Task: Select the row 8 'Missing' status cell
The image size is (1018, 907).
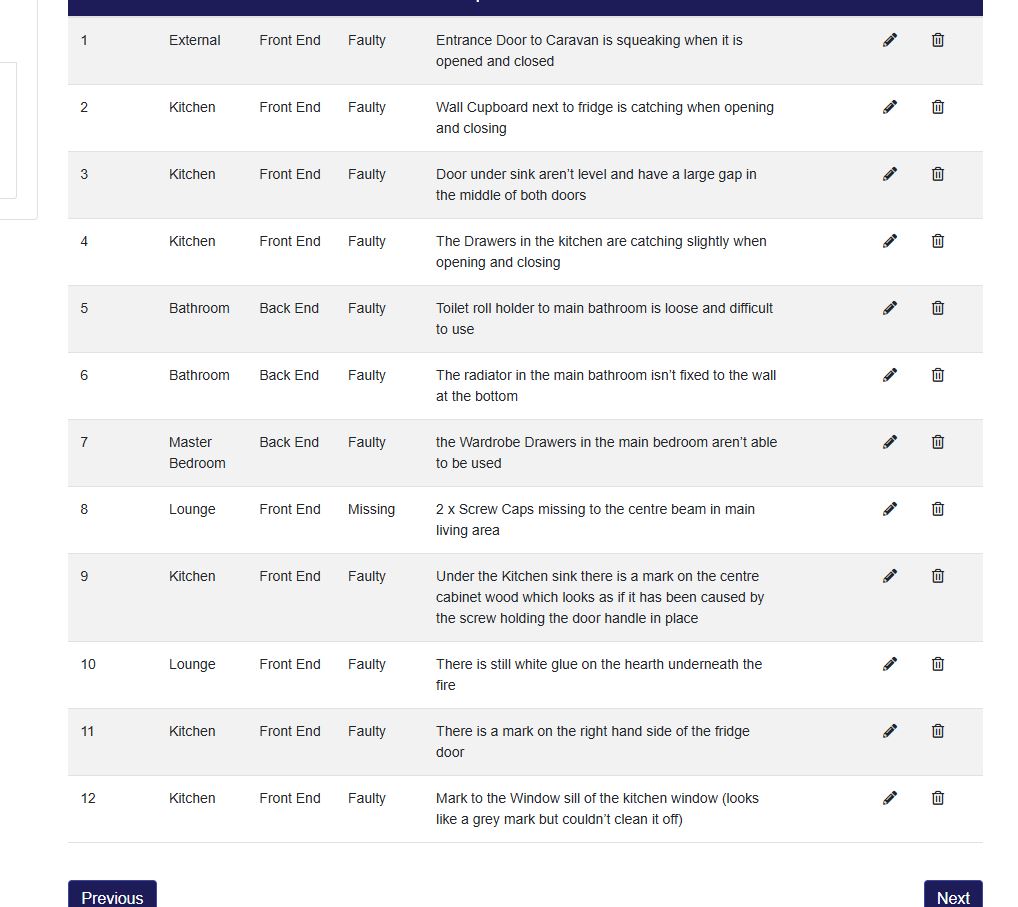Action: pyautogui.click(x=371, y=509)
